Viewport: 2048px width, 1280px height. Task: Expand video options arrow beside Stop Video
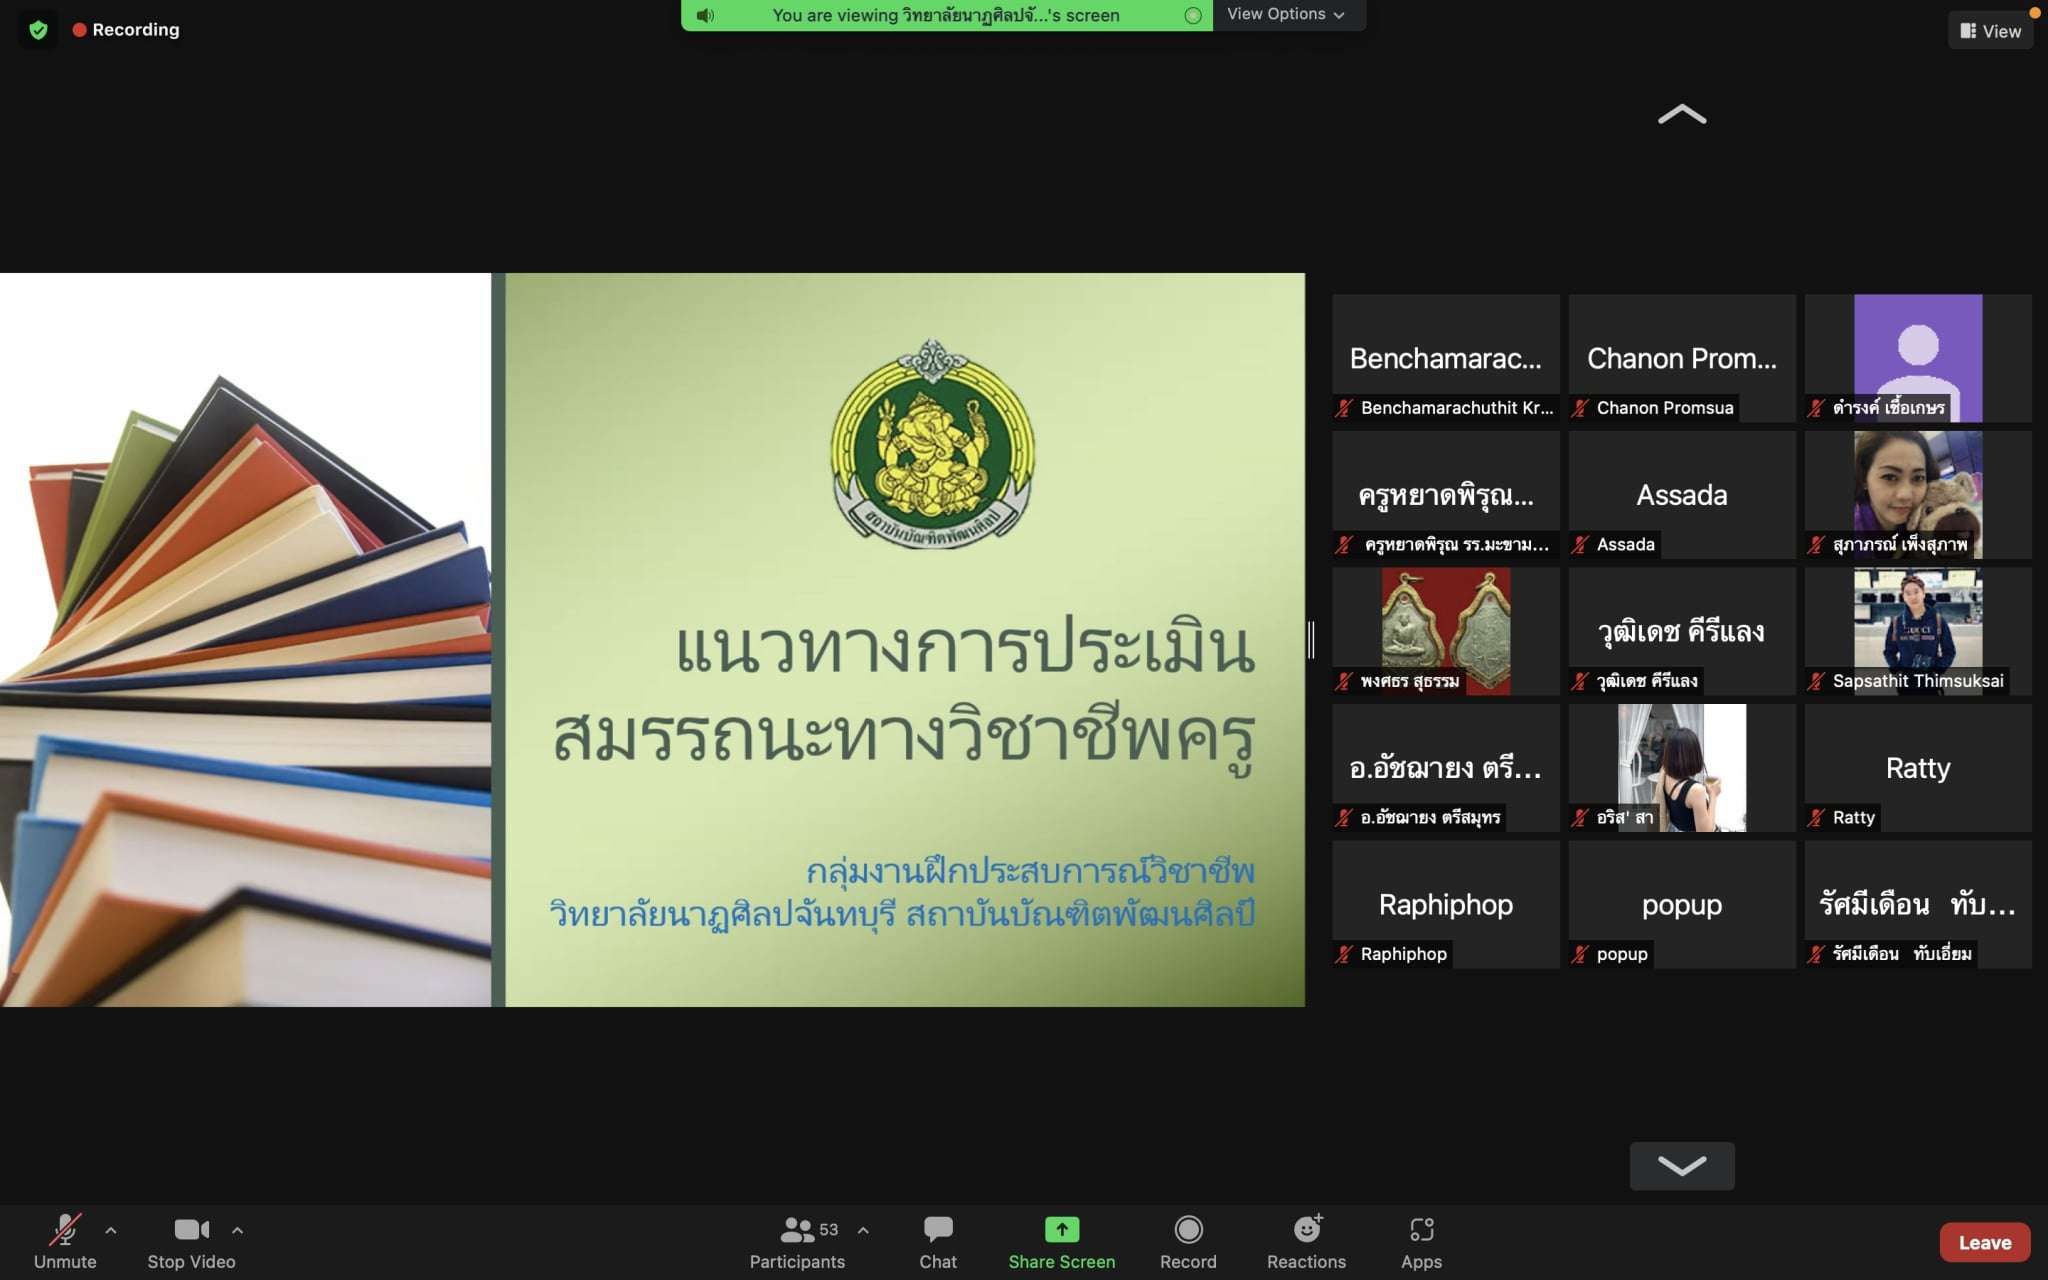237,1231
